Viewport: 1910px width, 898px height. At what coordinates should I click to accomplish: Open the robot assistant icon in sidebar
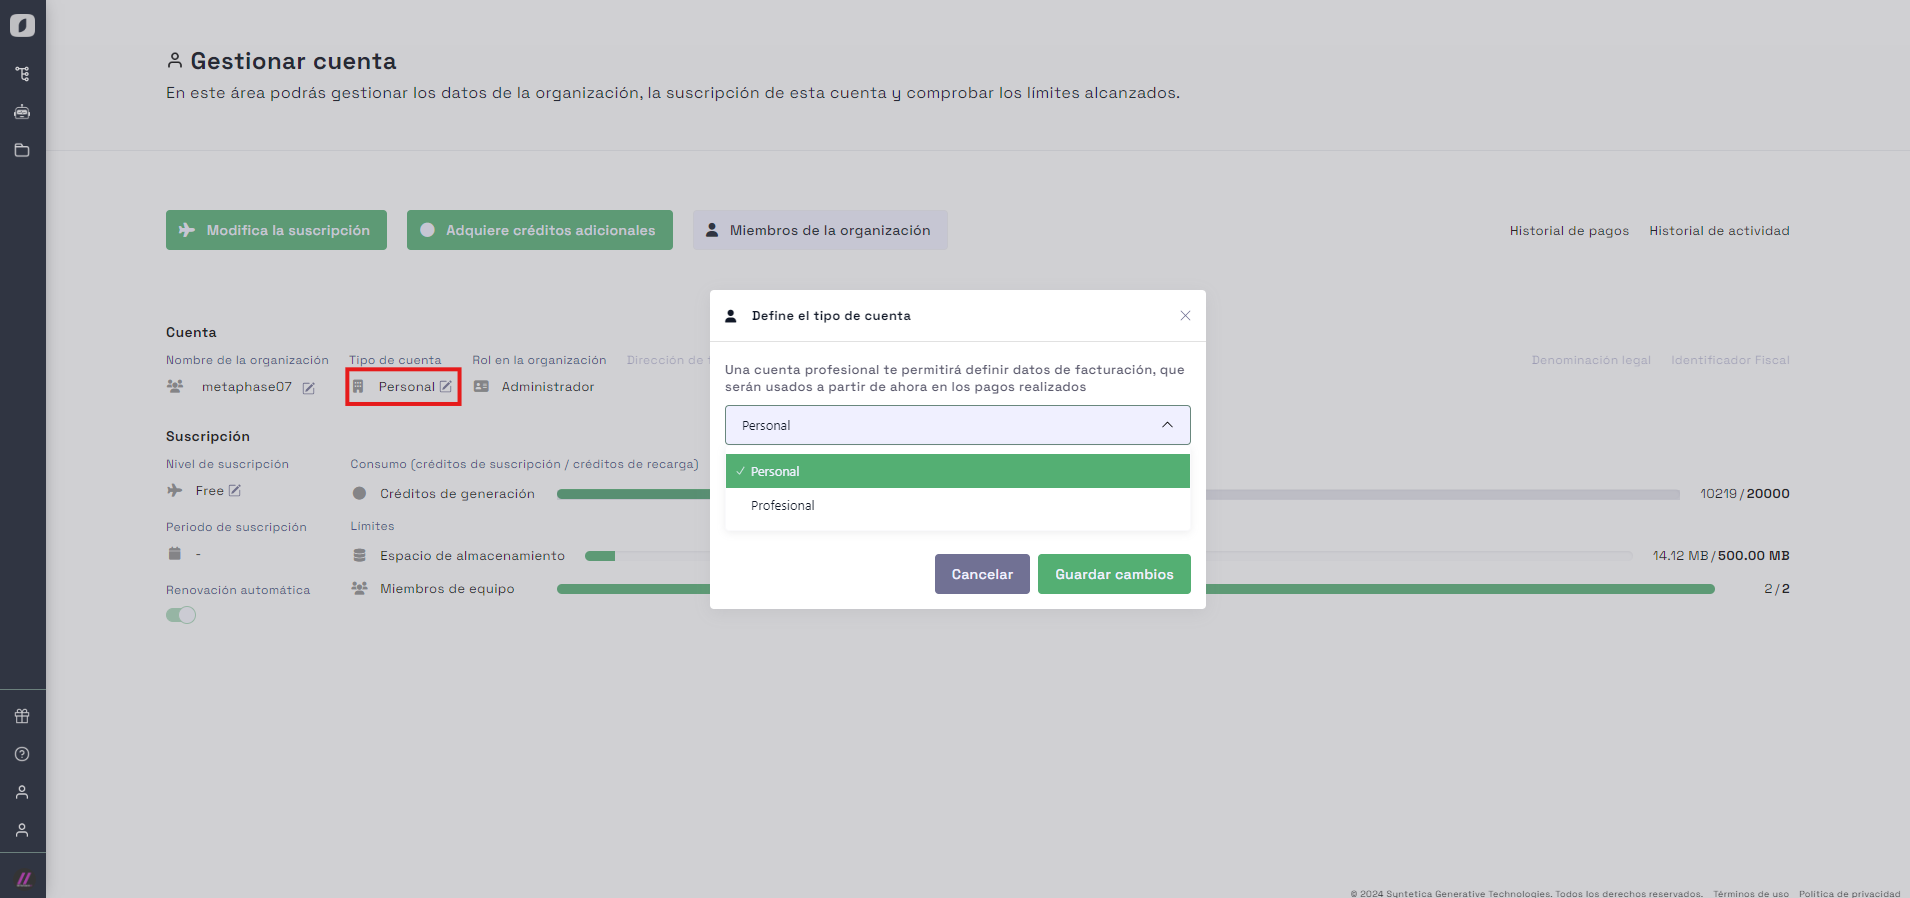point(22,112)
